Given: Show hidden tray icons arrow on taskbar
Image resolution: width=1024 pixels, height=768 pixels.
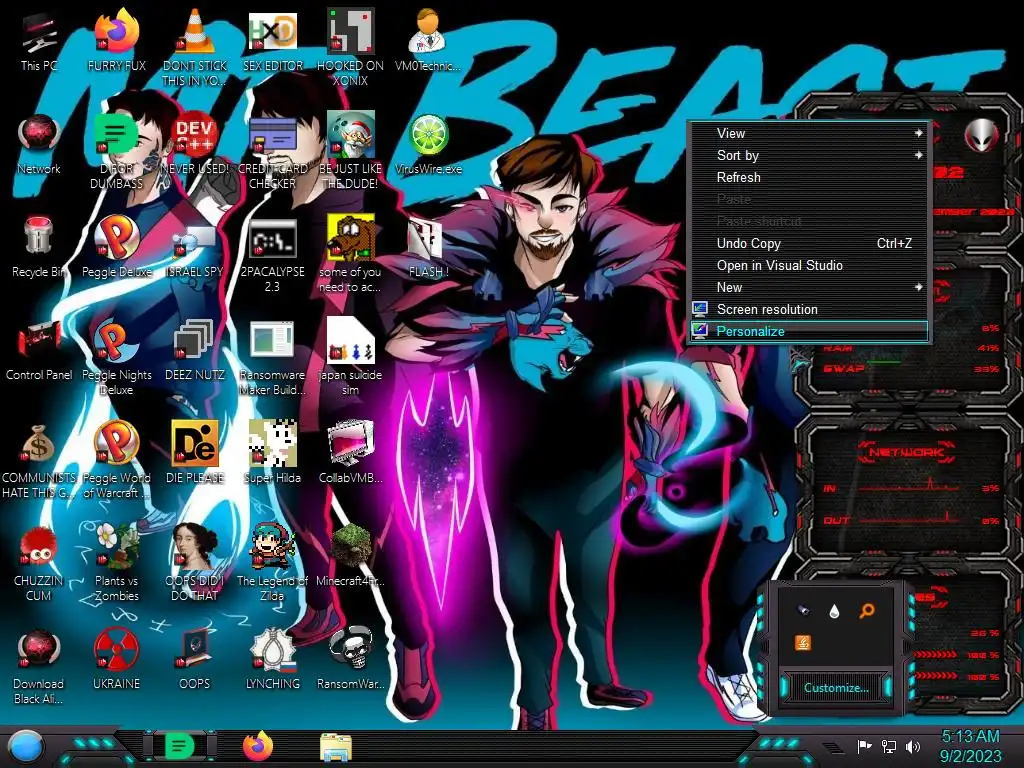Looking at the screenshot, I should 832,747.
